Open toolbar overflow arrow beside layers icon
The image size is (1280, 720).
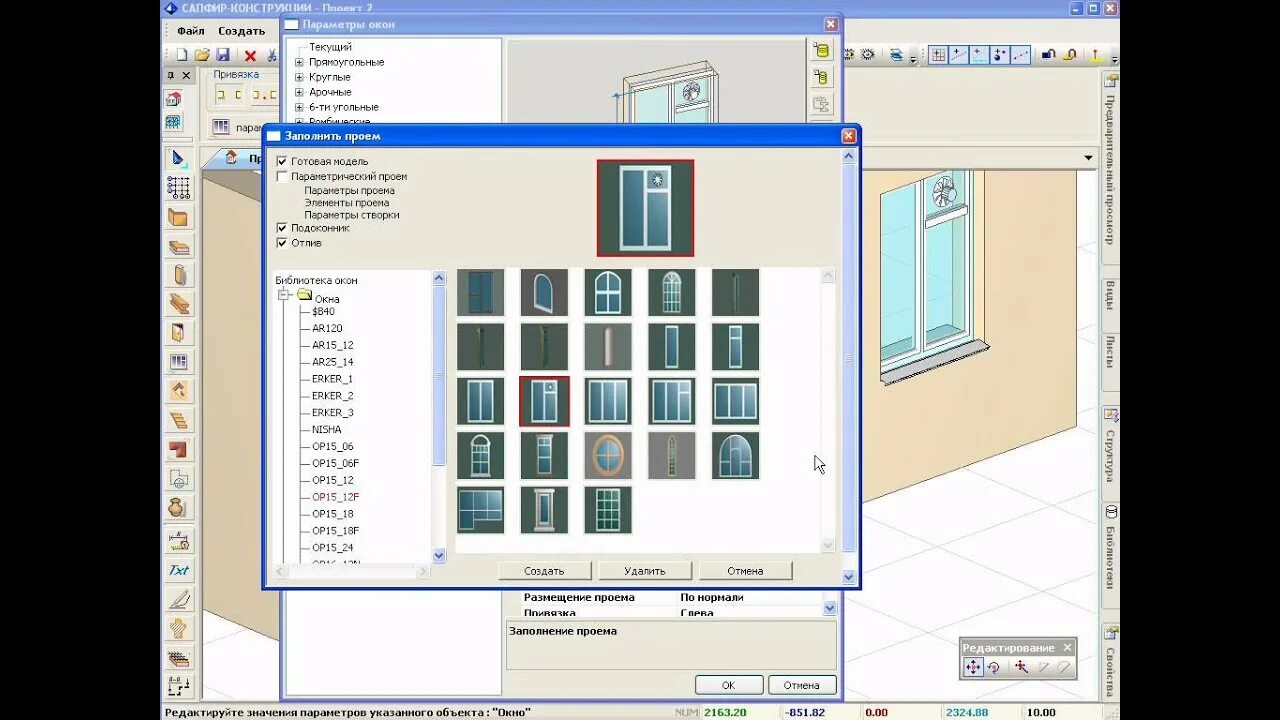913,57
